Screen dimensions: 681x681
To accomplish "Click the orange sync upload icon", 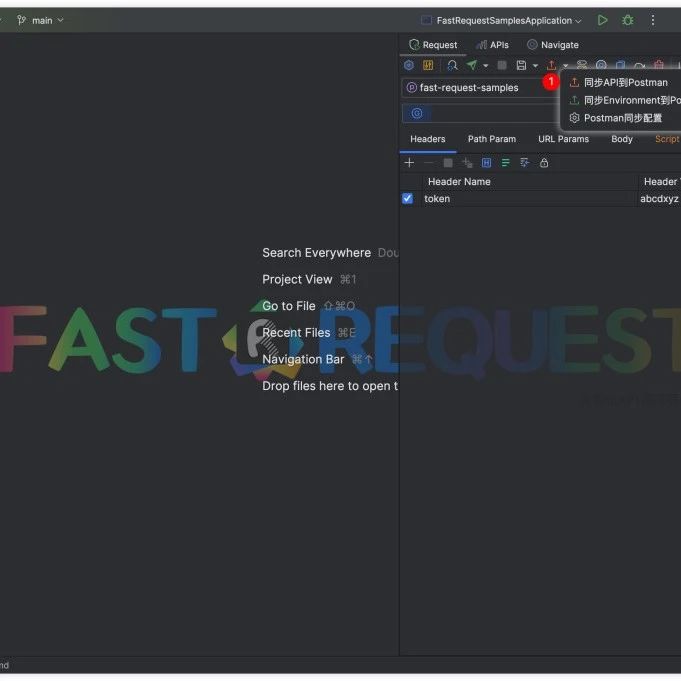I will tap(551, 66).
